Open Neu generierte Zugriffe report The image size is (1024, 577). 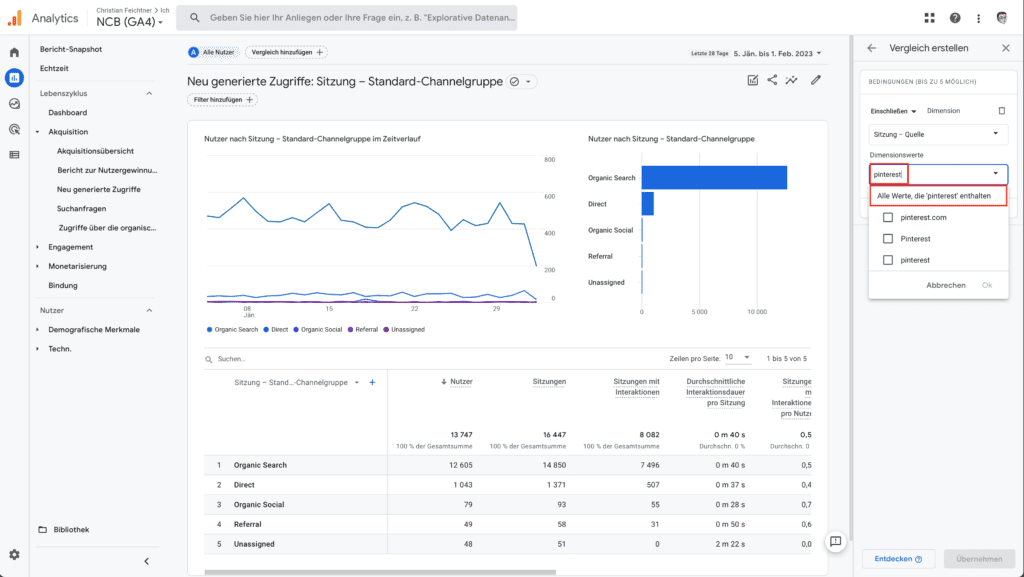point(99,189)
